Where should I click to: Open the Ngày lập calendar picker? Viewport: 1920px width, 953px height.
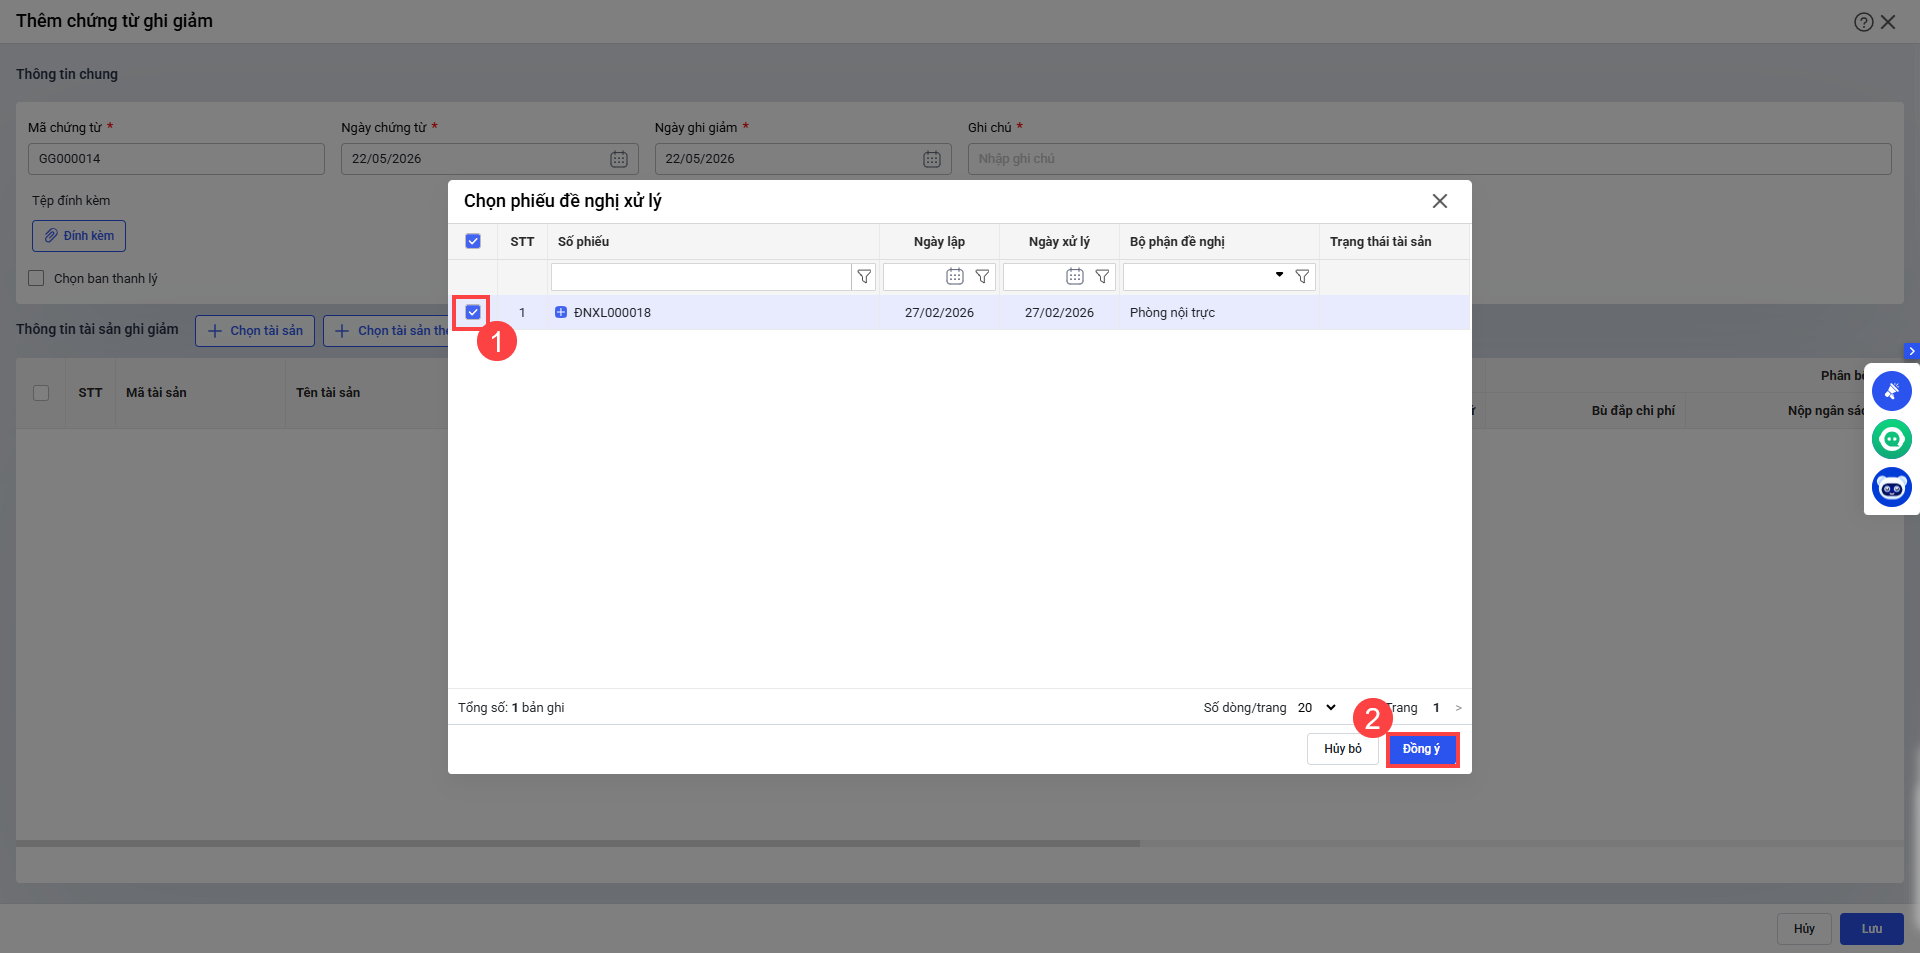coord(955,277)
